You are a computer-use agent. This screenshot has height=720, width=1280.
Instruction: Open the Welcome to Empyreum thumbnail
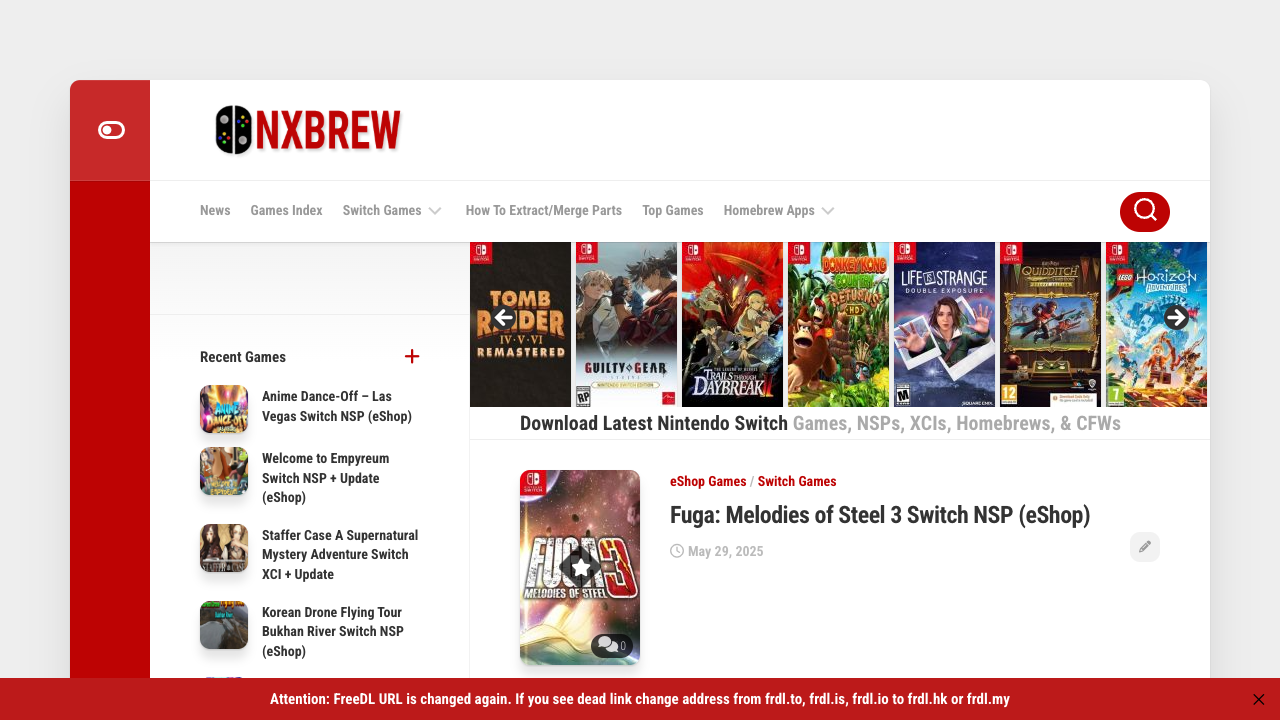224,471
